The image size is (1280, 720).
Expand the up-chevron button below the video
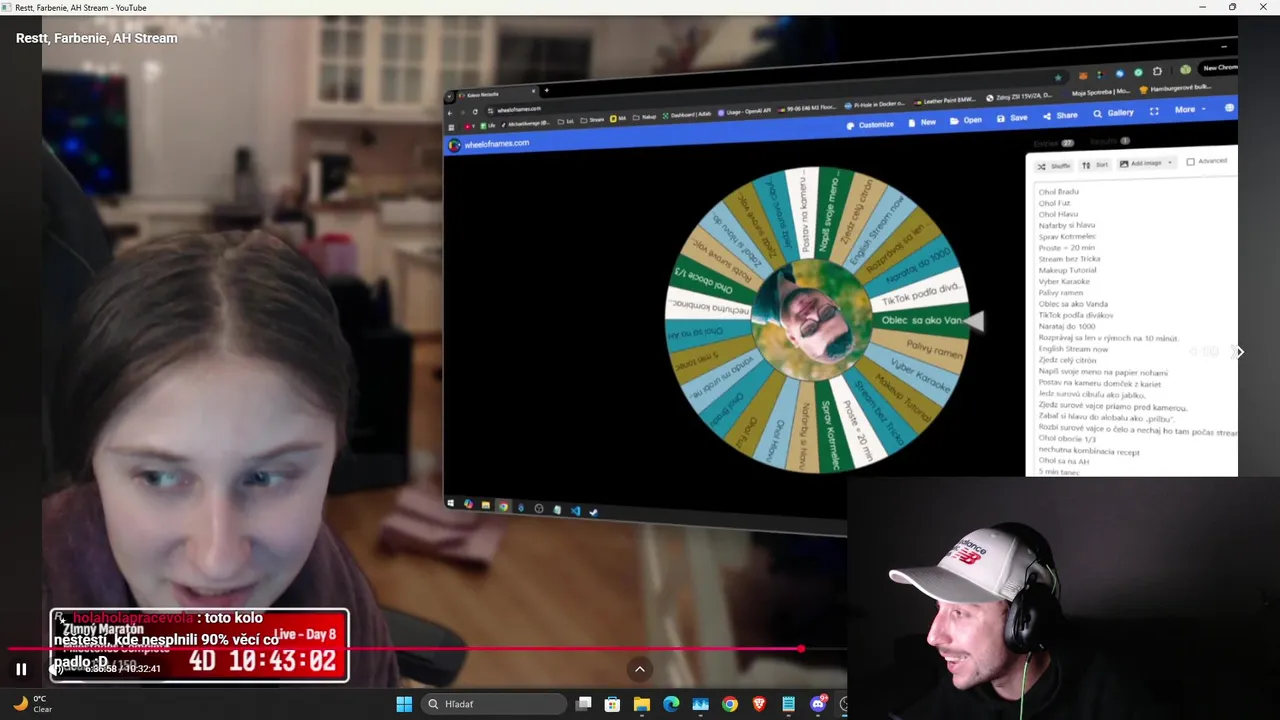640,669
